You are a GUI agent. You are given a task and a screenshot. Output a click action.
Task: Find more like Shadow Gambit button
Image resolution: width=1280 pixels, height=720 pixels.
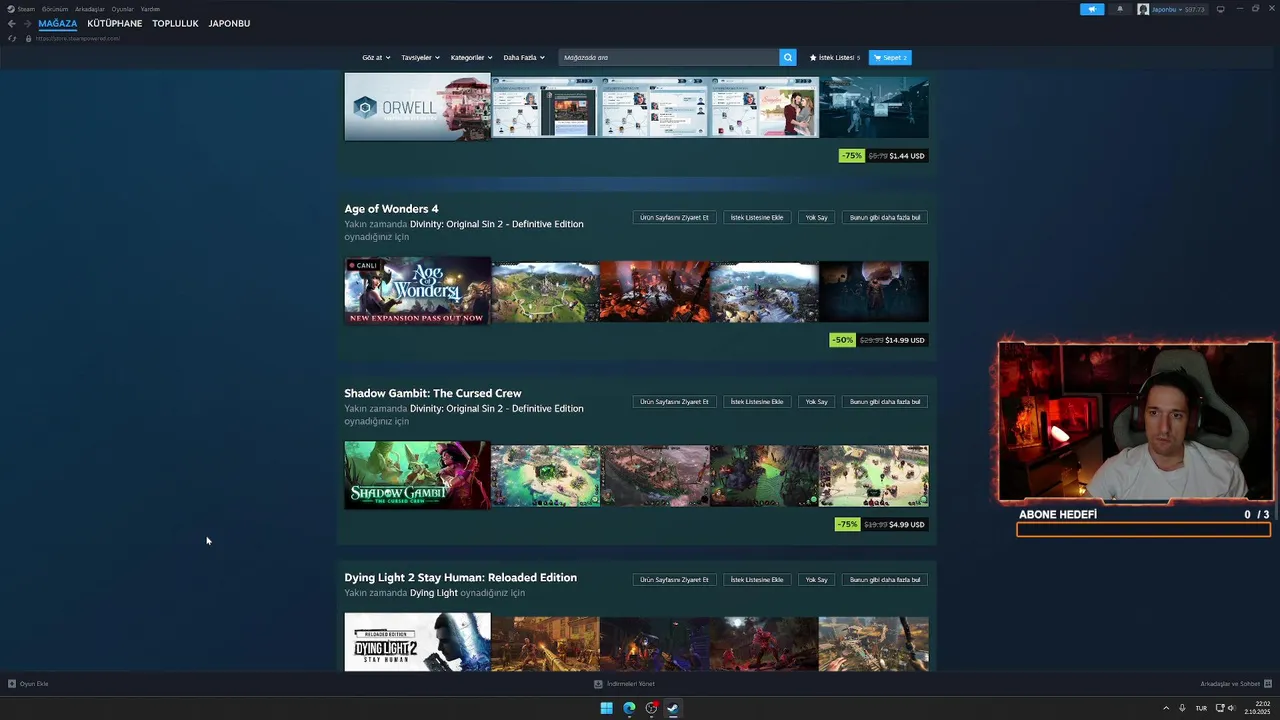(x=885, y=402)
